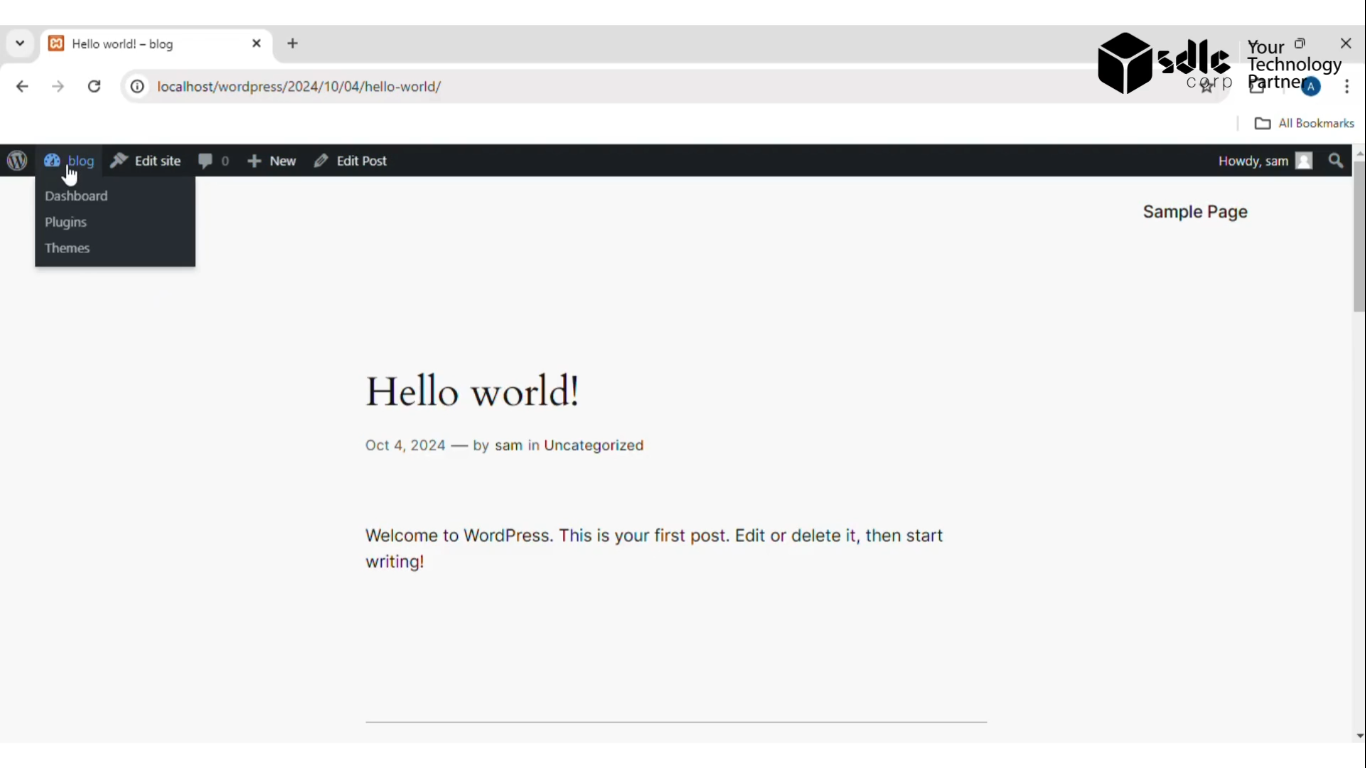Open the search magnifier in admin bar

pyautogui.click(x=1336, y=160)
